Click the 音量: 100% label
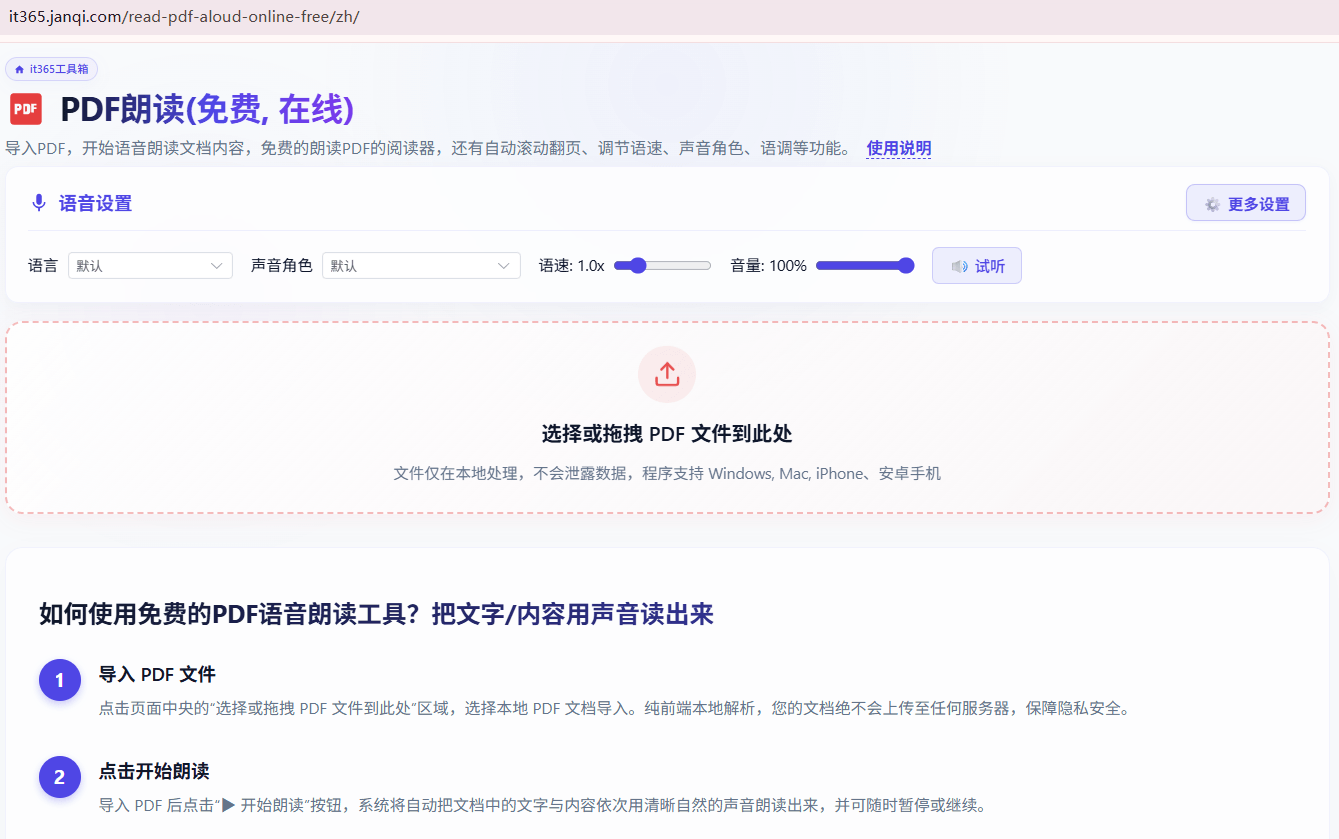The width and height of the screenshot is (1339, 839). point(768,265)
